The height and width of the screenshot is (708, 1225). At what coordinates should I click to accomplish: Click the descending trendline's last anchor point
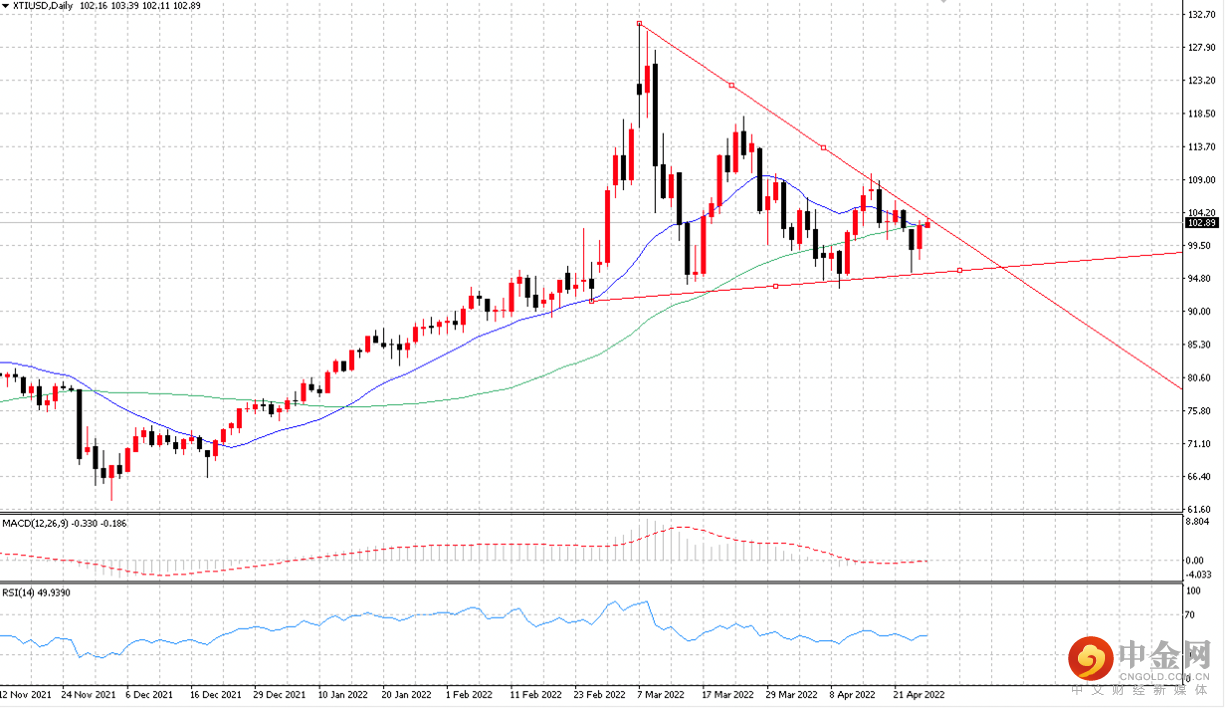coord(823,148)
